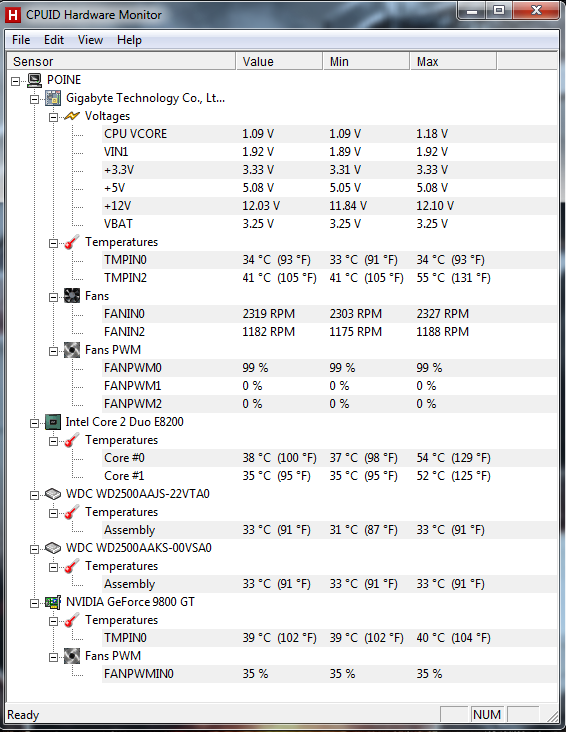Click the Voltages lightning bolt icon
The height and width of the screenshot is (732, 566).
tap(71, 116)
